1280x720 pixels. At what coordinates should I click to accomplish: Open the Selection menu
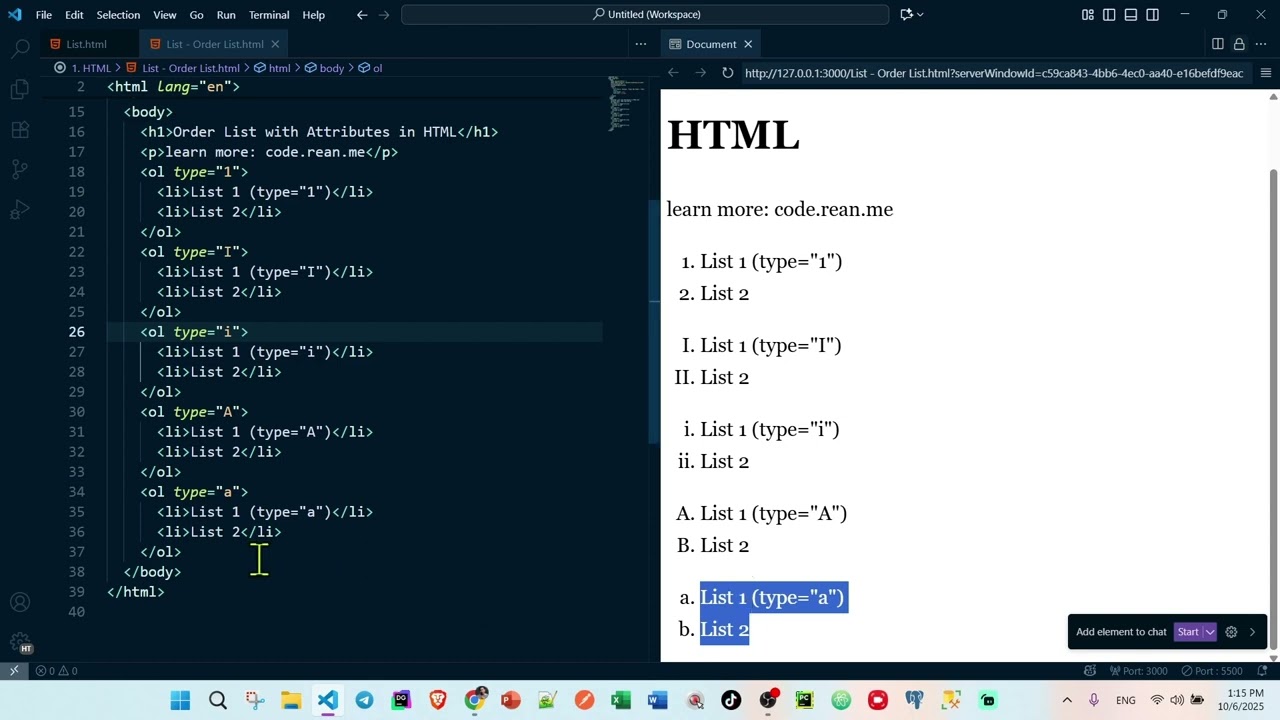(x=118, y=15)
